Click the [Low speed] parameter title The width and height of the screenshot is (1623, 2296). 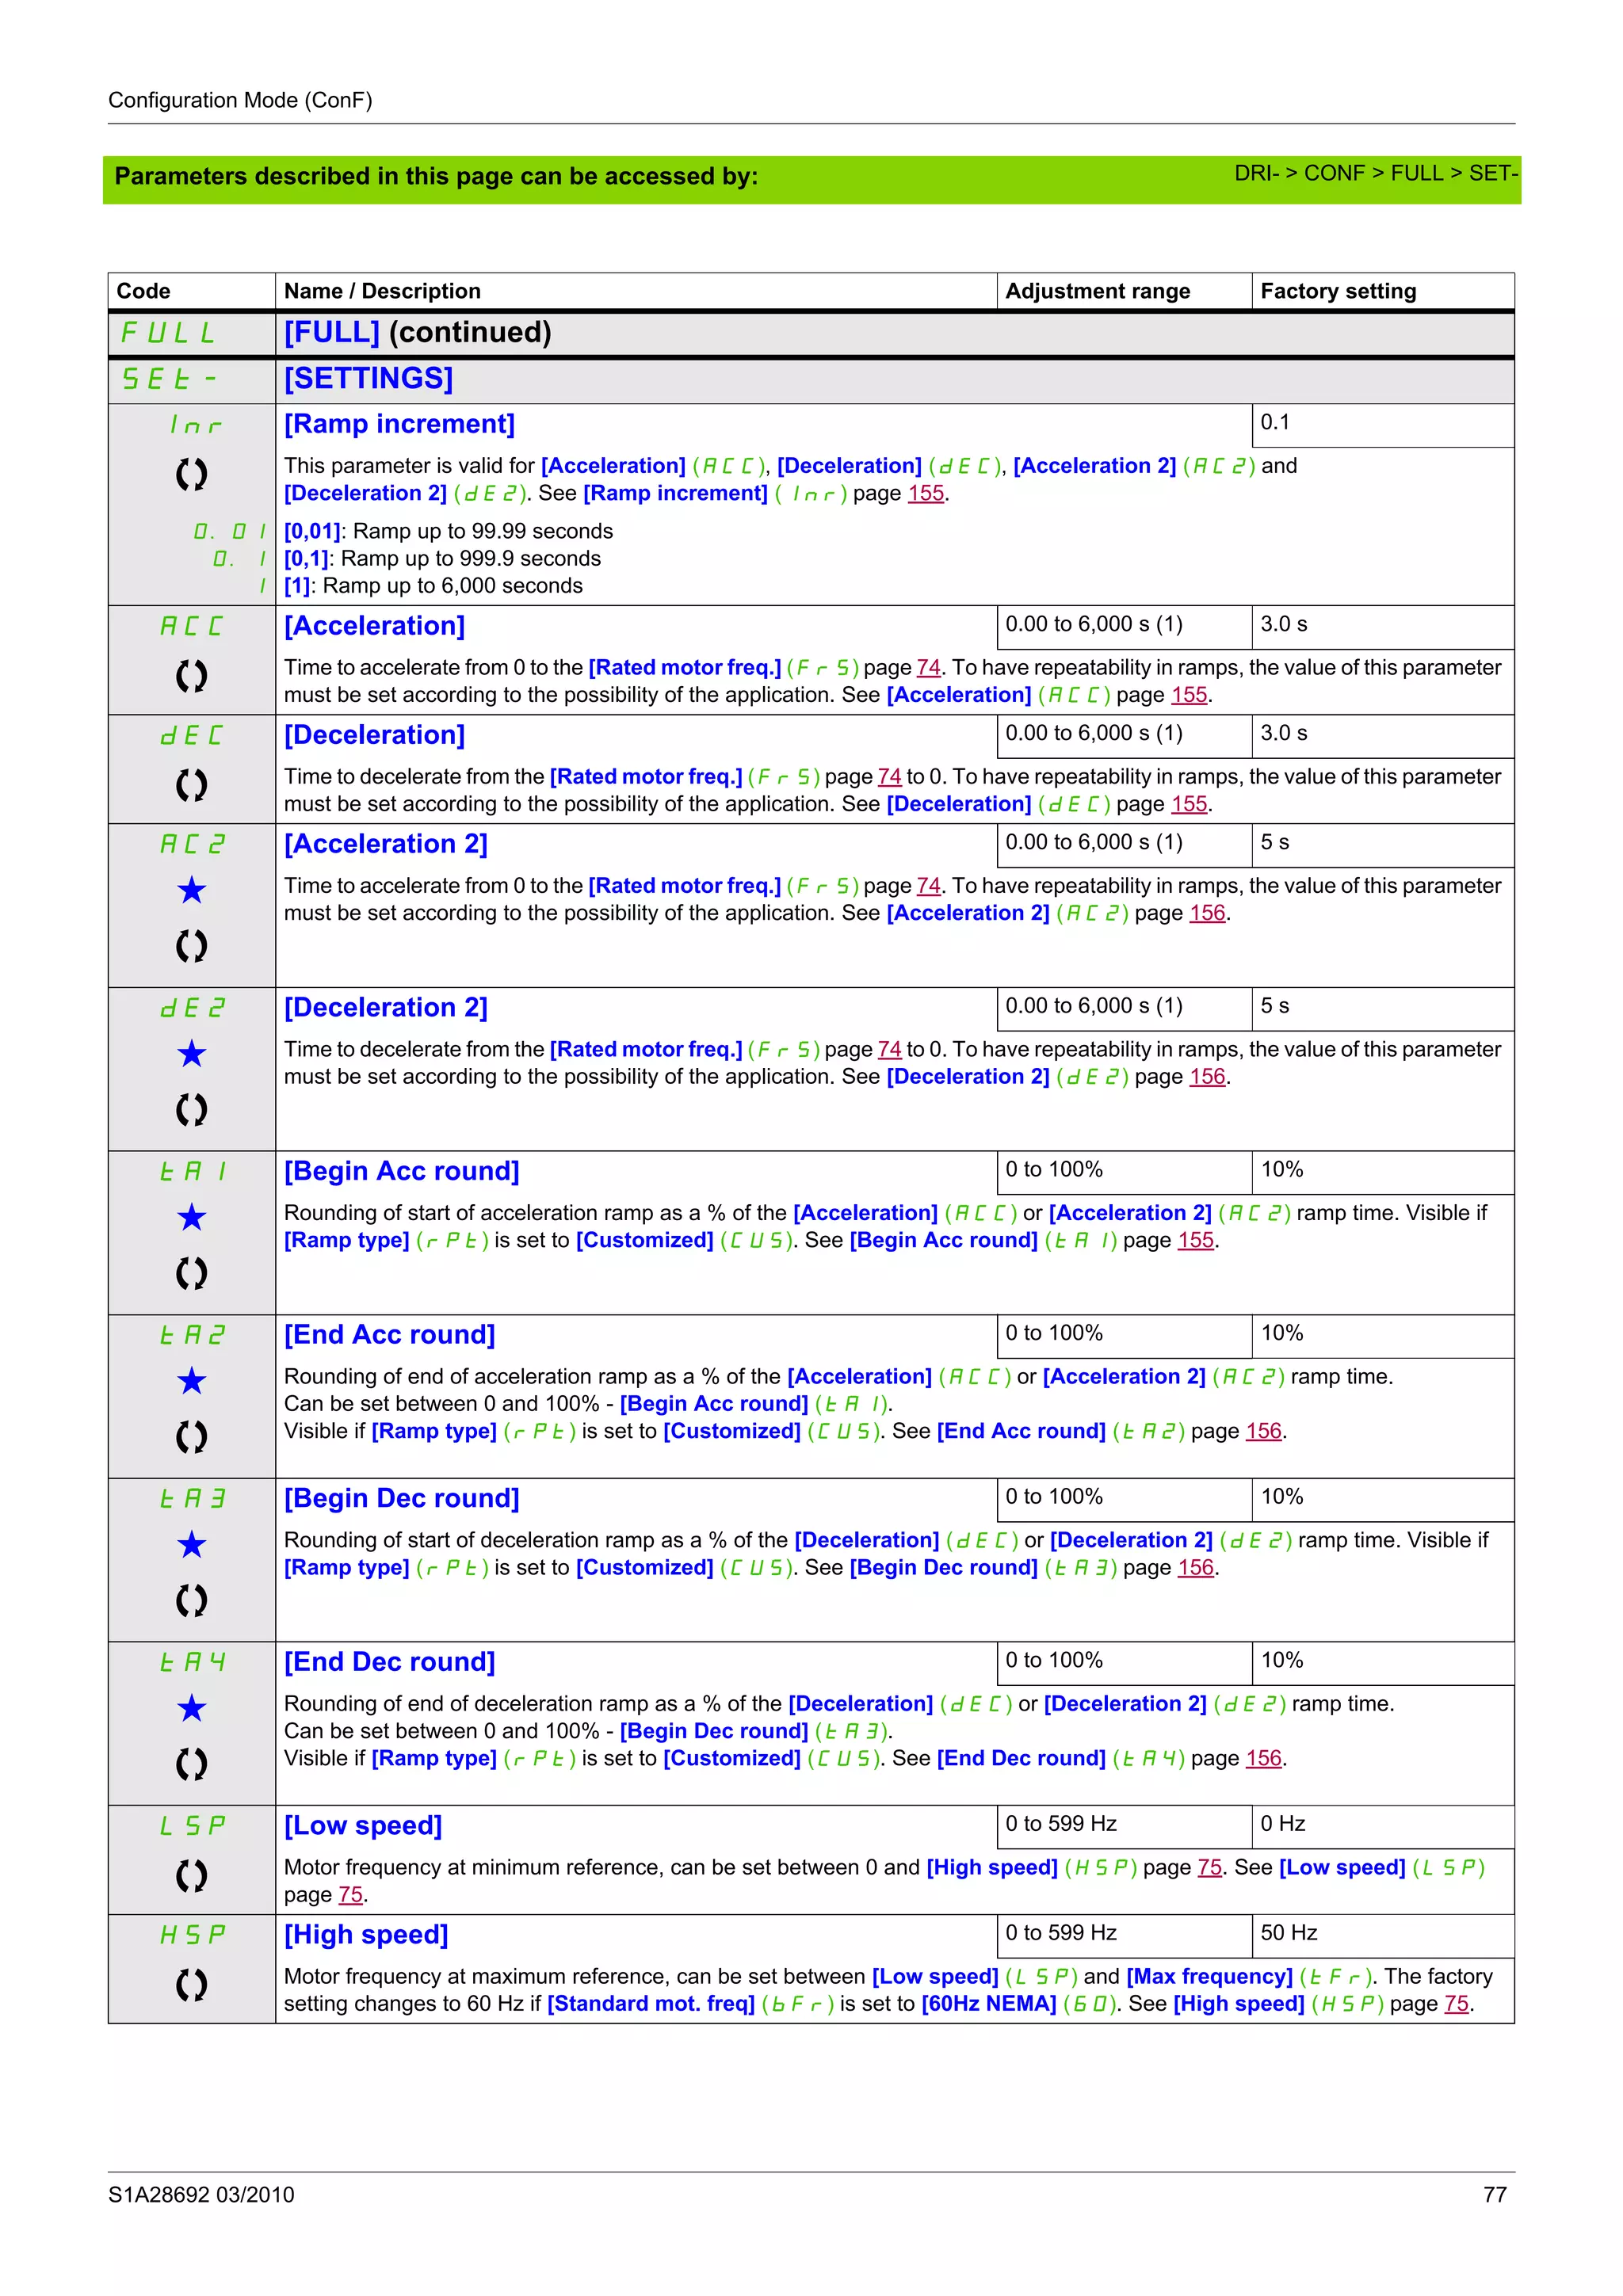point(362,1825)
